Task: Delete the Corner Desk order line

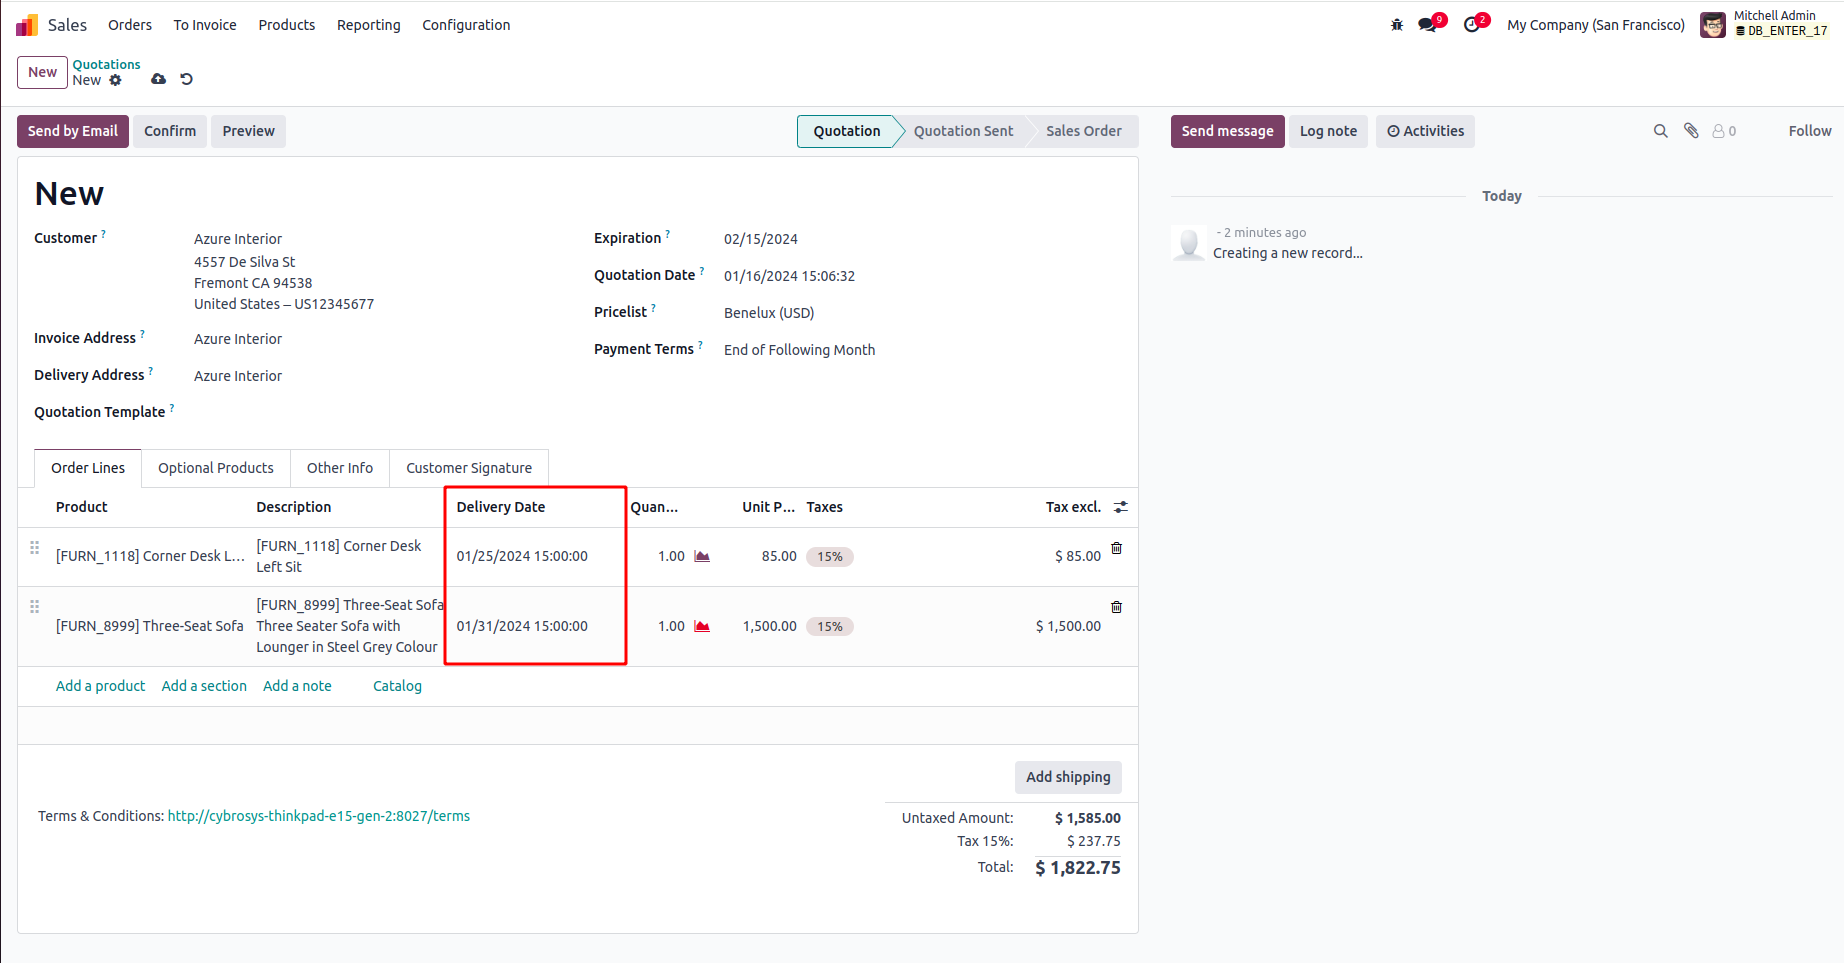Action: tap(1117, 548)
